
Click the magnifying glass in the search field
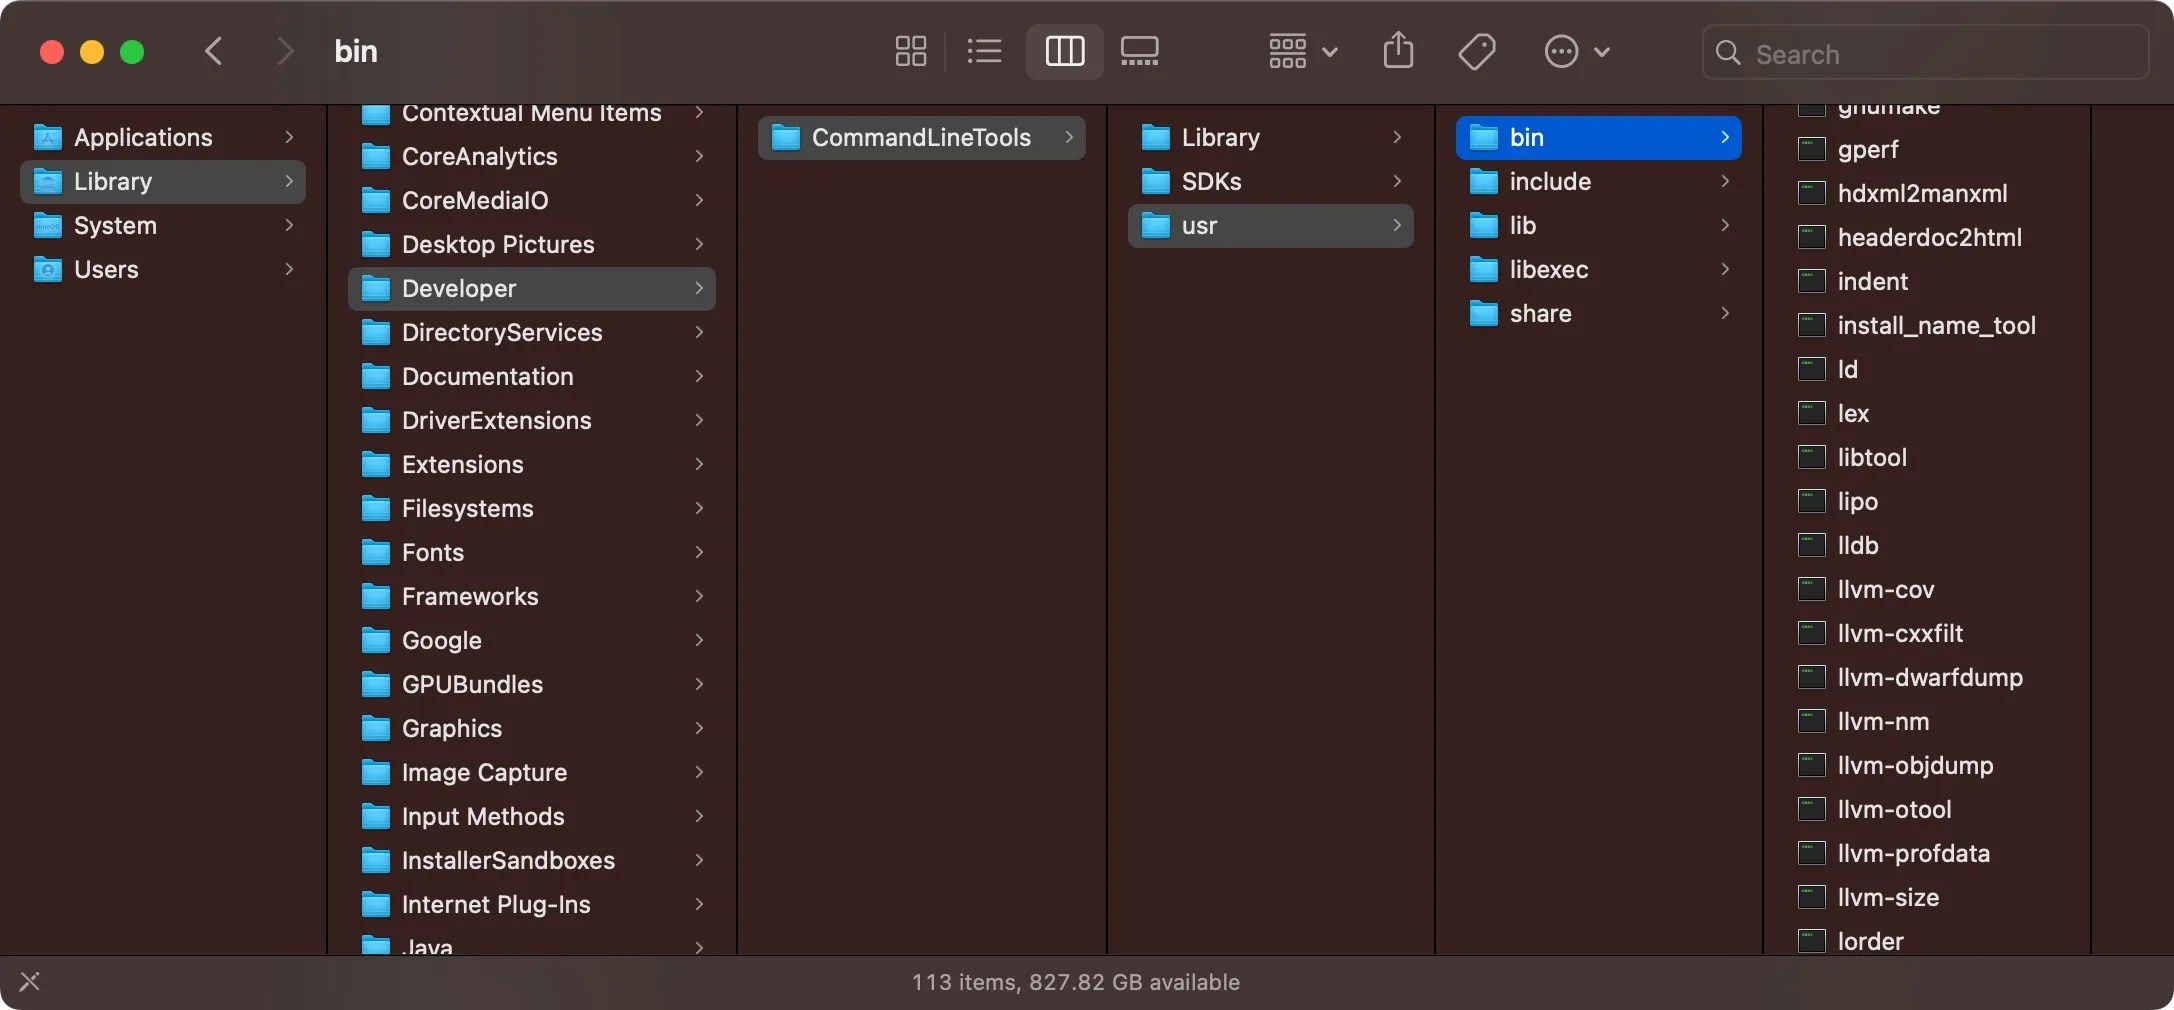[1726, 54]
